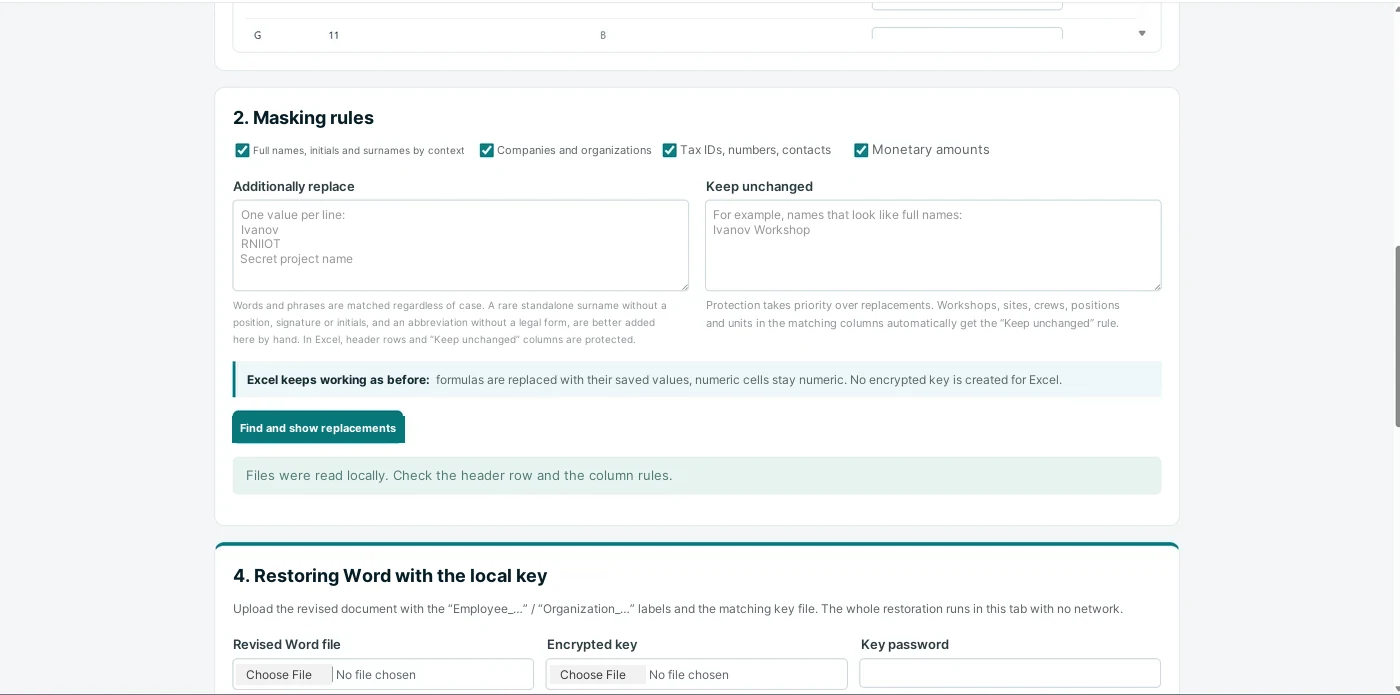Click 'Upload the revised document' instruction text
Screen dimensions: 1400x695
(x=678, y=609)
